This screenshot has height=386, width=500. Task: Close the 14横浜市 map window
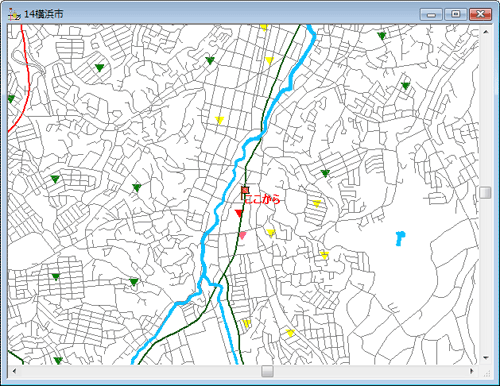480,15
